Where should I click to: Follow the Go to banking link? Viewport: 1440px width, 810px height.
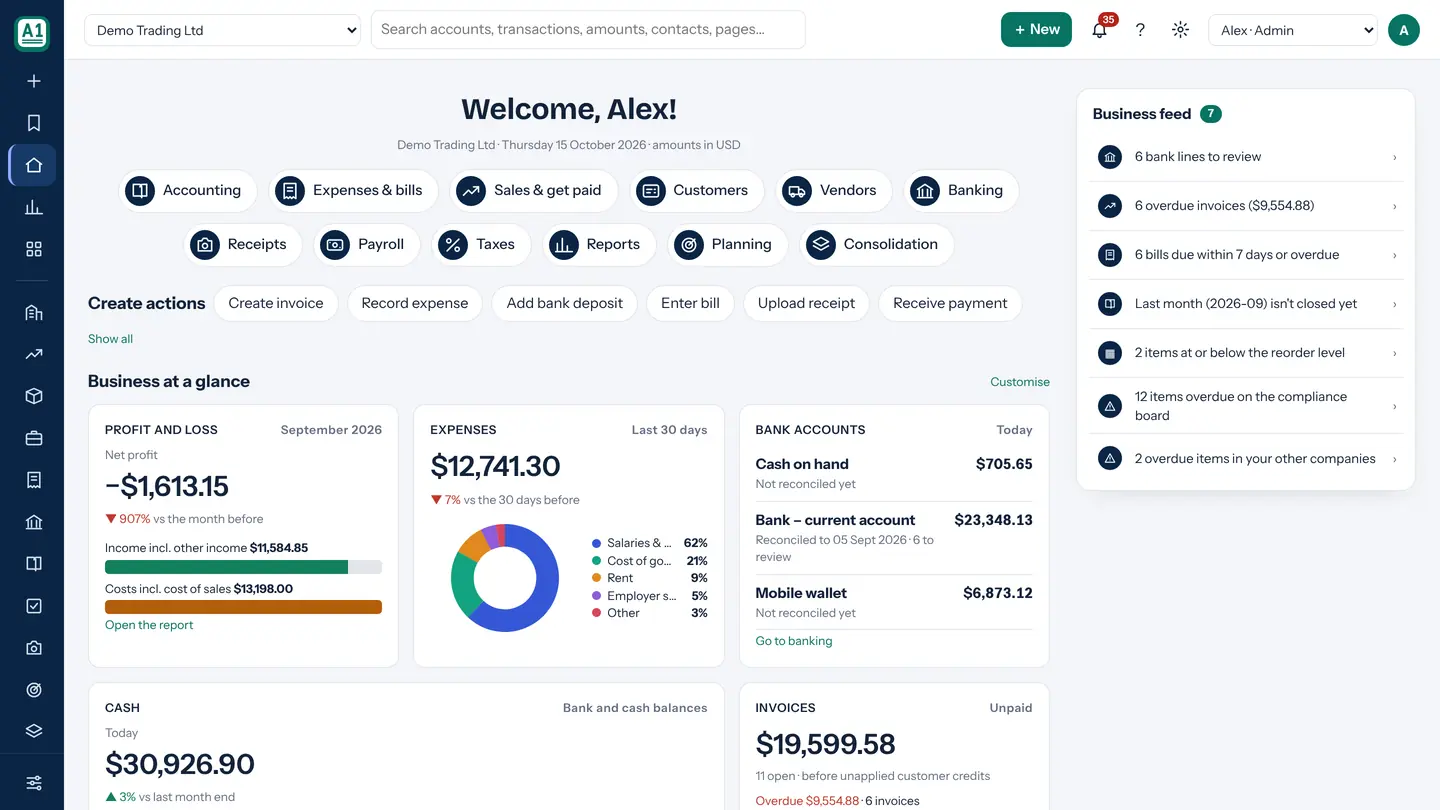pyautogui.click(x=794, y=641)
